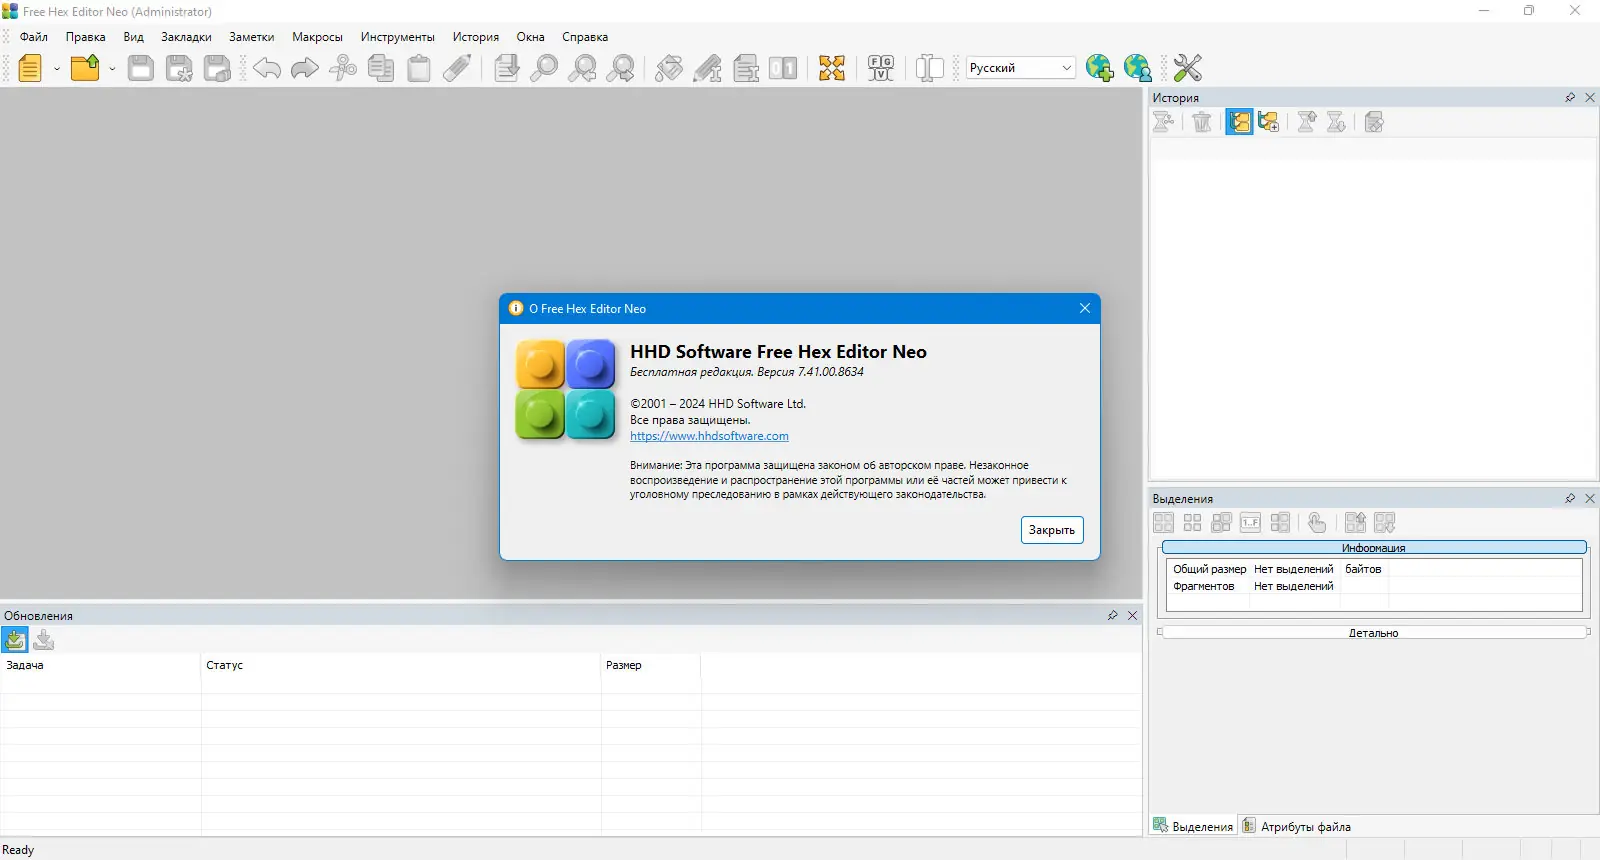
Task: Switch to the Выделения bottom tab
Action: tap(1194, 826)
